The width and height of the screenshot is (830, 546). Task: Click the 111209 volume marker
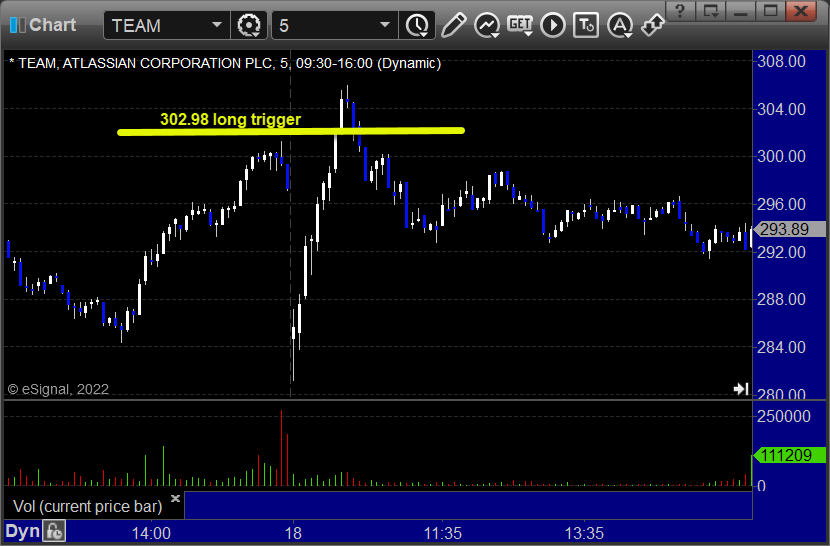click(790, 455)
